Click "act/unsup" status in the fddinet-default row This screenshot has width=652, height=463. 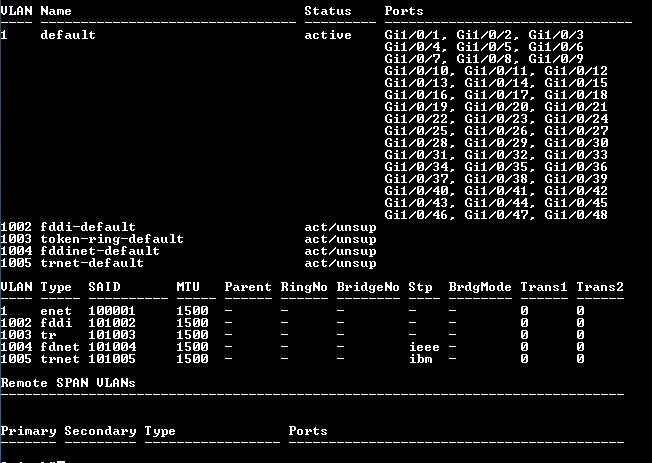point(340,252)
